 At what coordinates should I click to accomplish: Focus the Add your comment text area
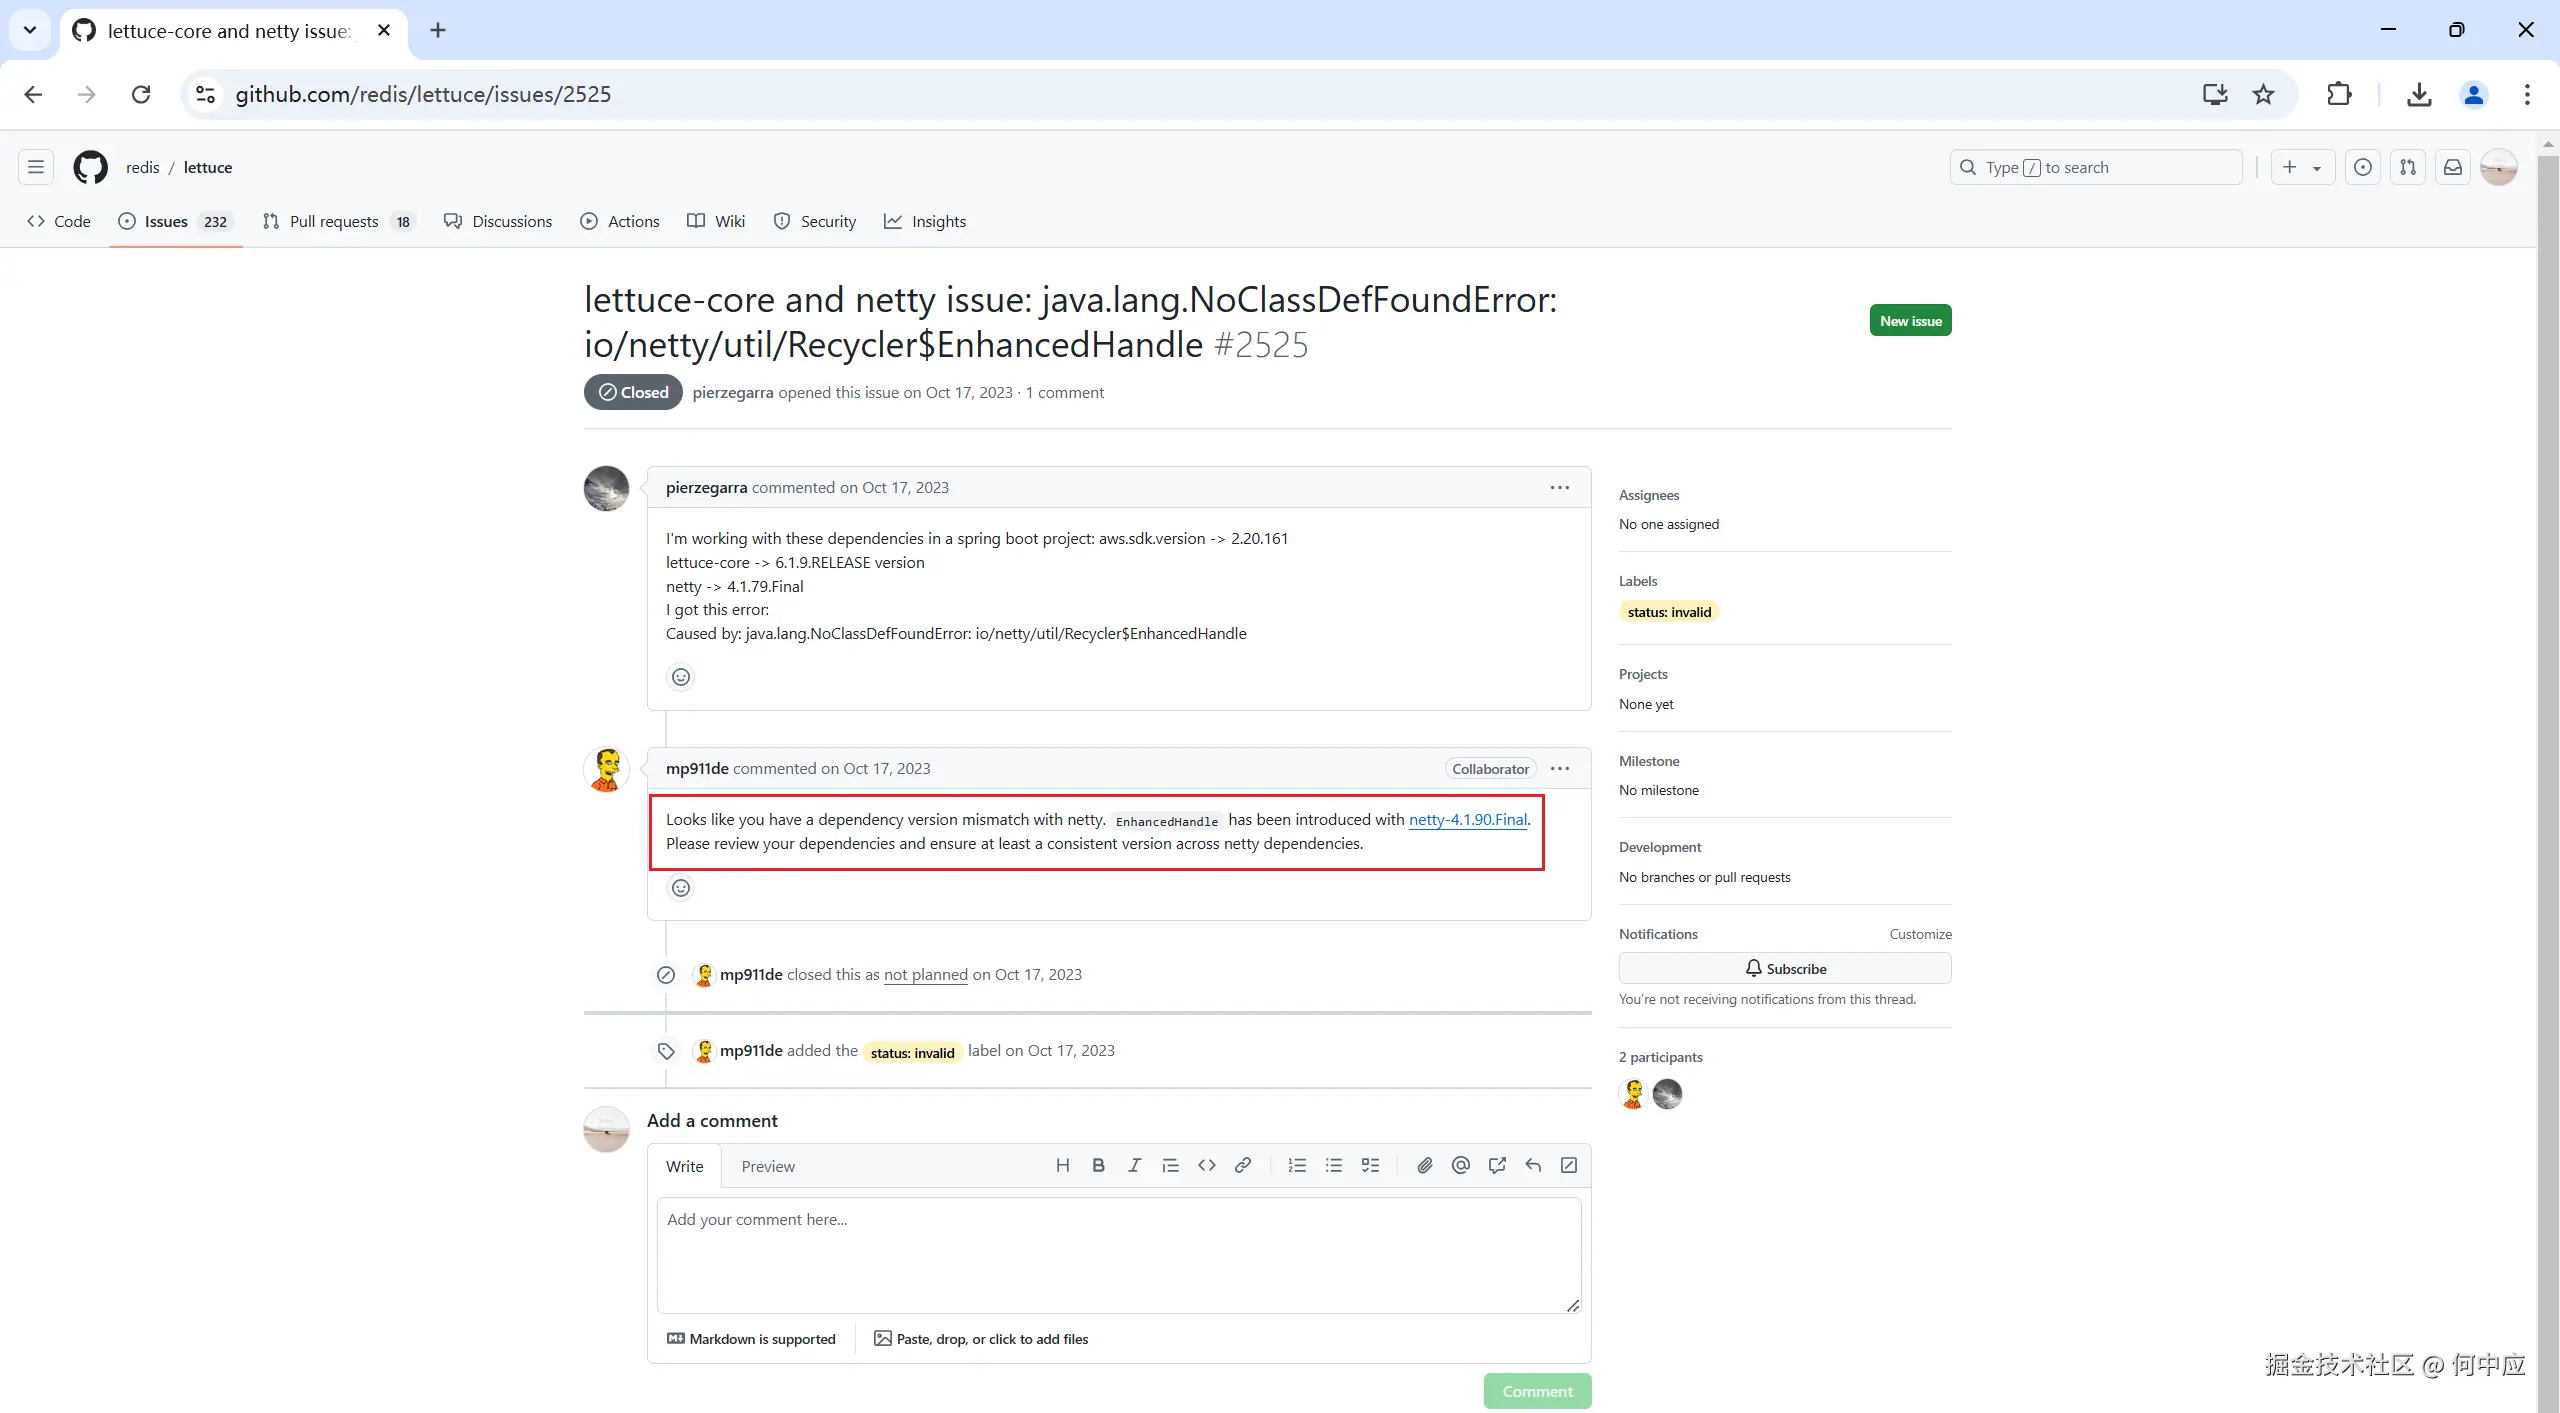coord(1119,1255)
